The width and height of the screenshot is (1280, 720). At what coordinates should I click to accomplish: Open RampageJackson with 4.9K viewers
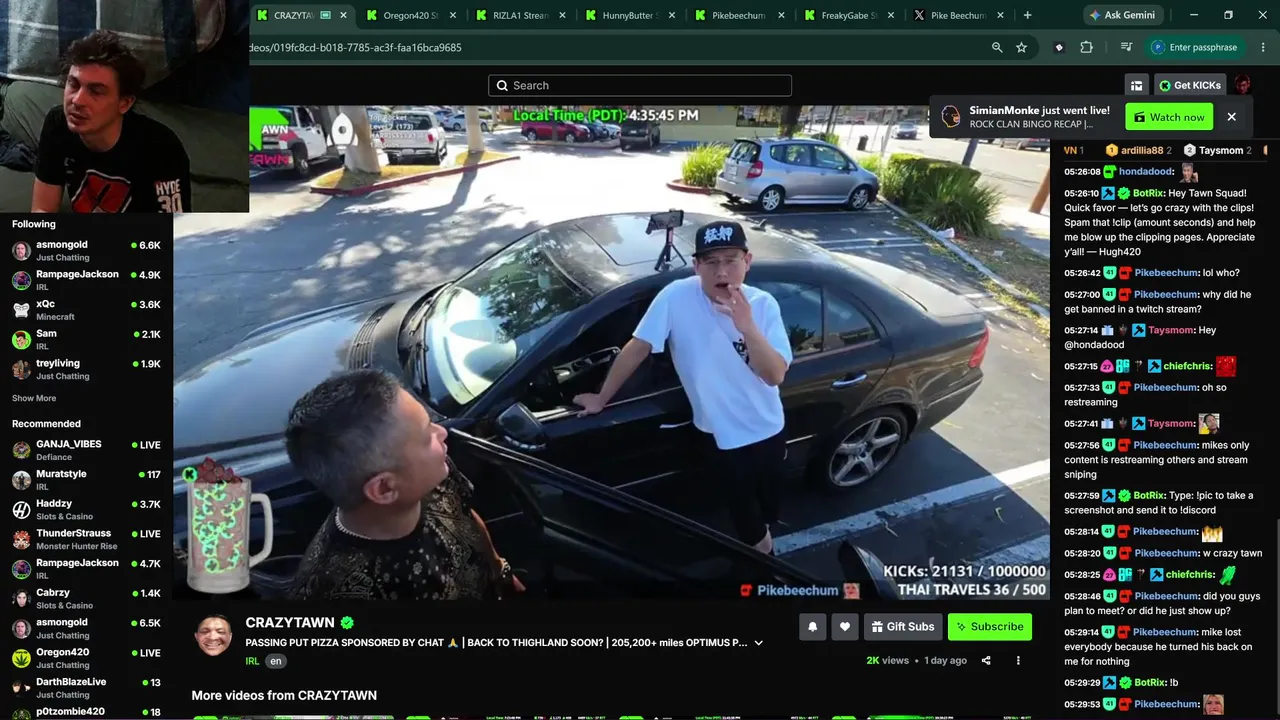(86, 280)
